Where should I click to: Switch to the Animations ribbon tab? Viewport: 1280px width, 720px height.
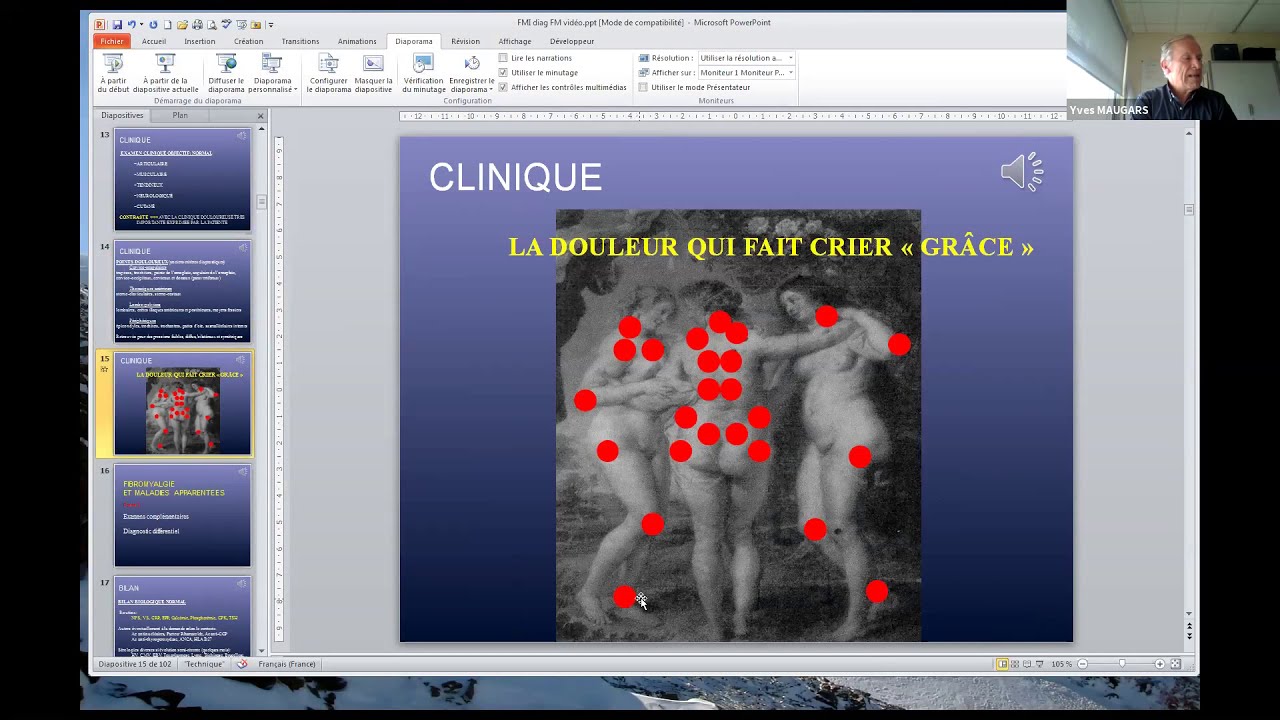(x=357, y=41)
